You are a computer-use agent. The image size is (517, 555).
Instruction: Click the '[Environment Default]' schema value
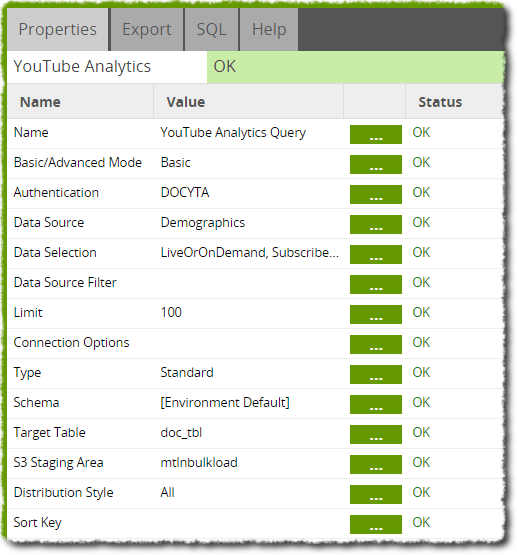[x=225, y=402]
